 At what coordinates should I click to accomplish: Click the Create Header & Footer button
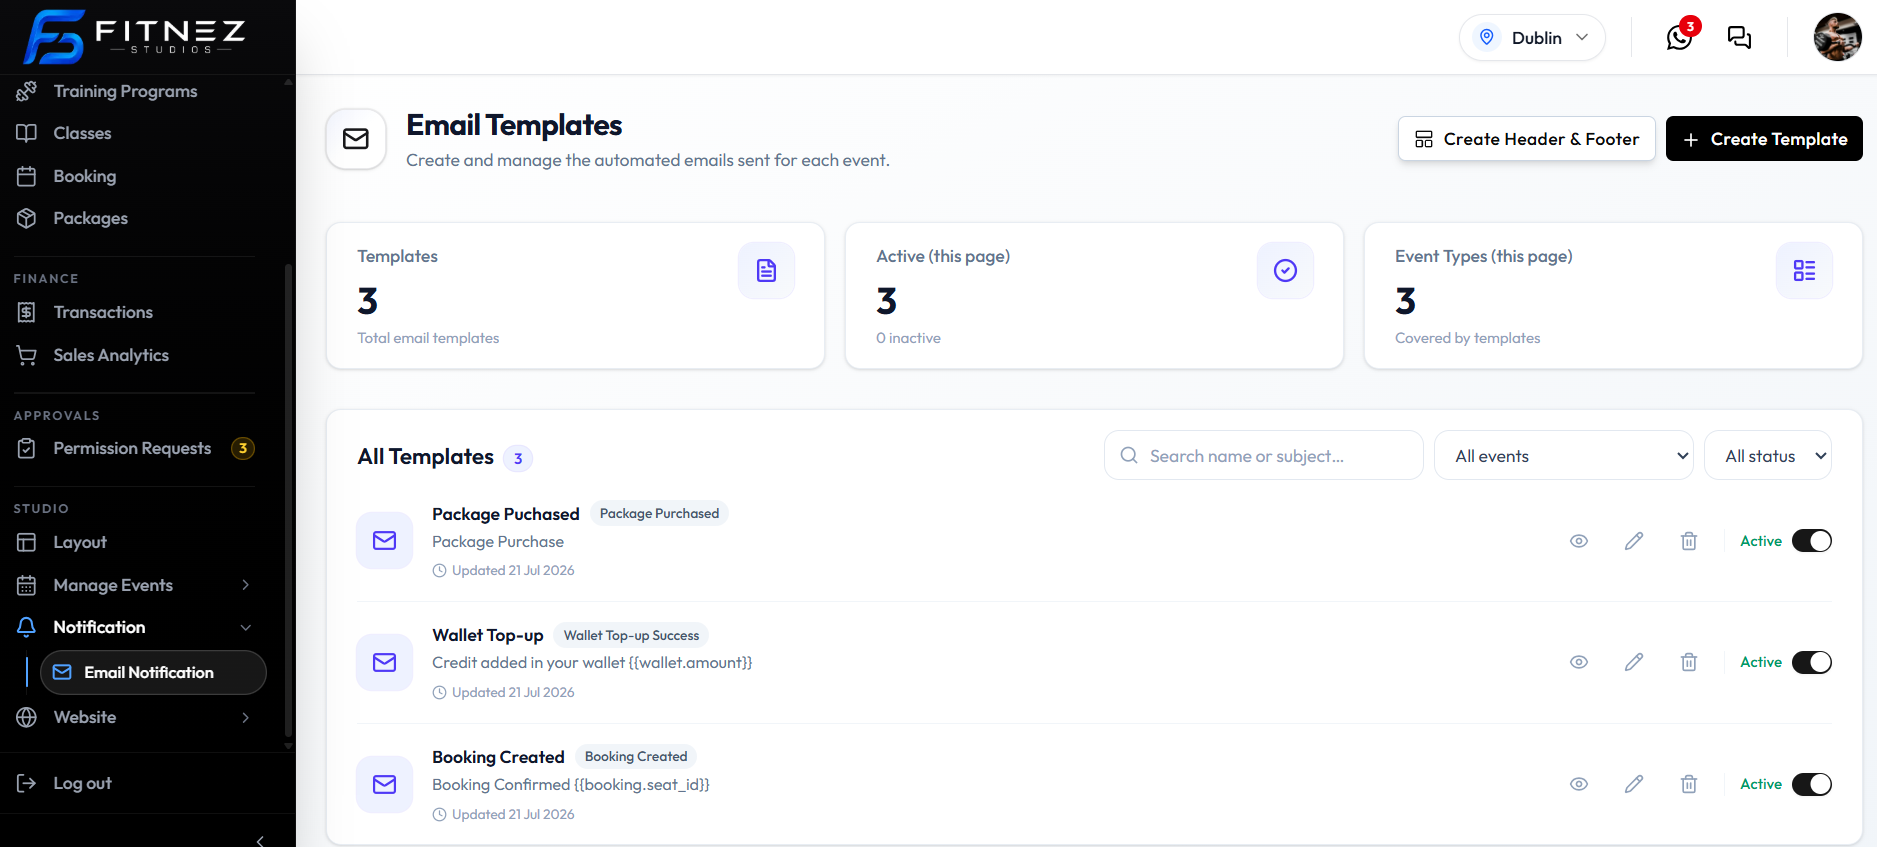[1526, 139]
